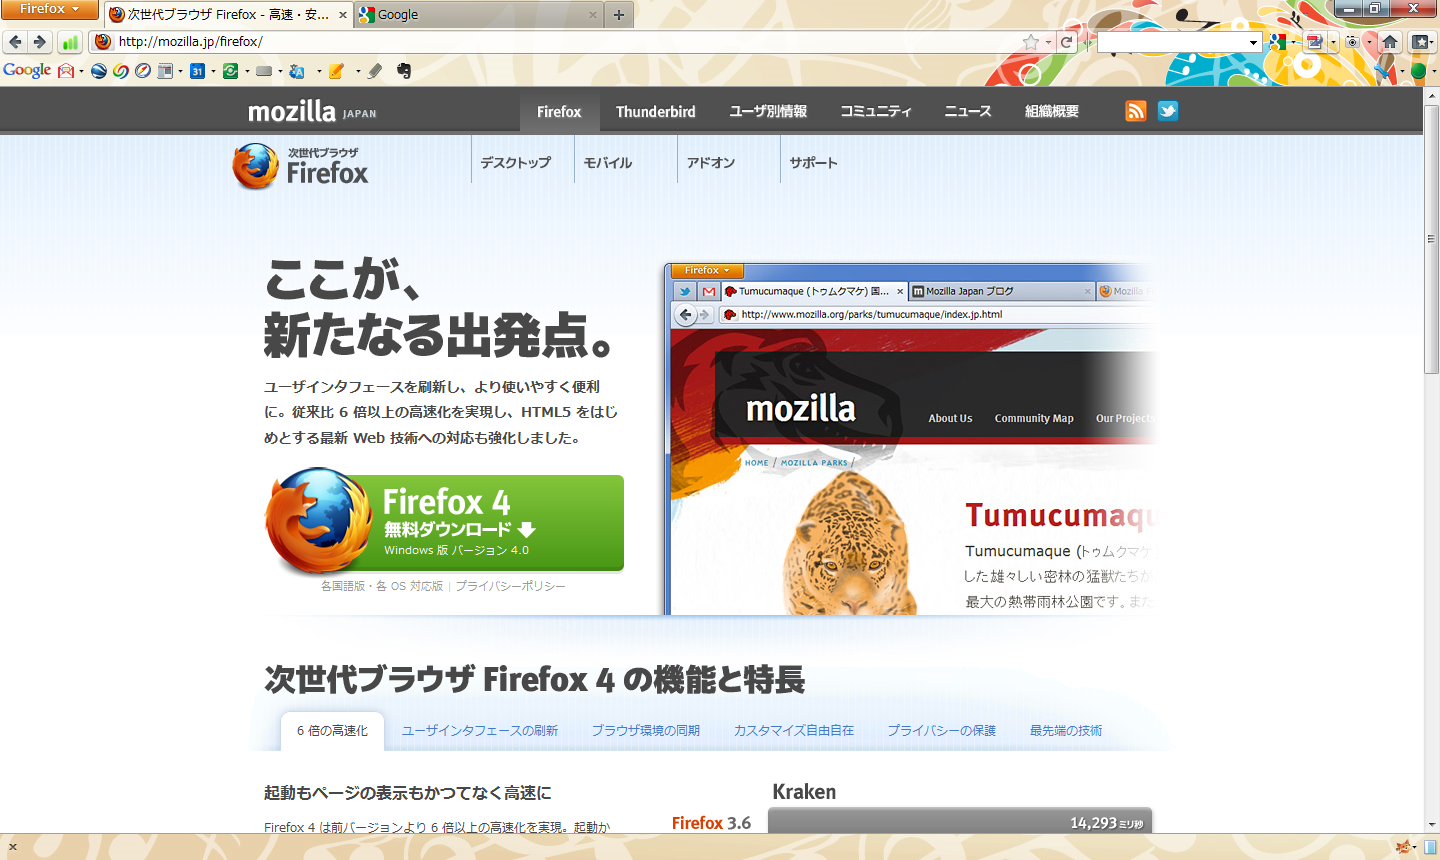This screenshot has width=1440, height=860.
Task: Open a new tab with the plus button
Action: click(x=619, y=15)
